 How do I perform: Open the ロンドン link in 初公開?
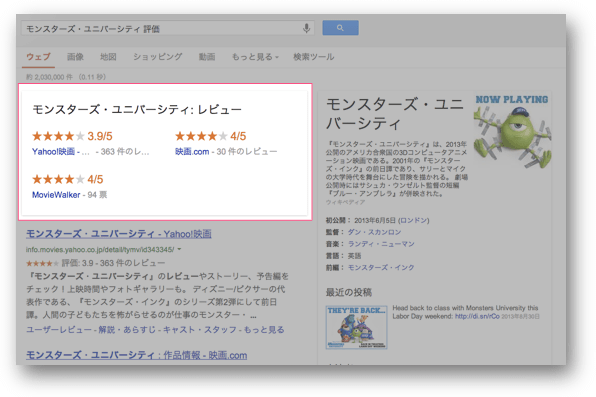(414, 221)
